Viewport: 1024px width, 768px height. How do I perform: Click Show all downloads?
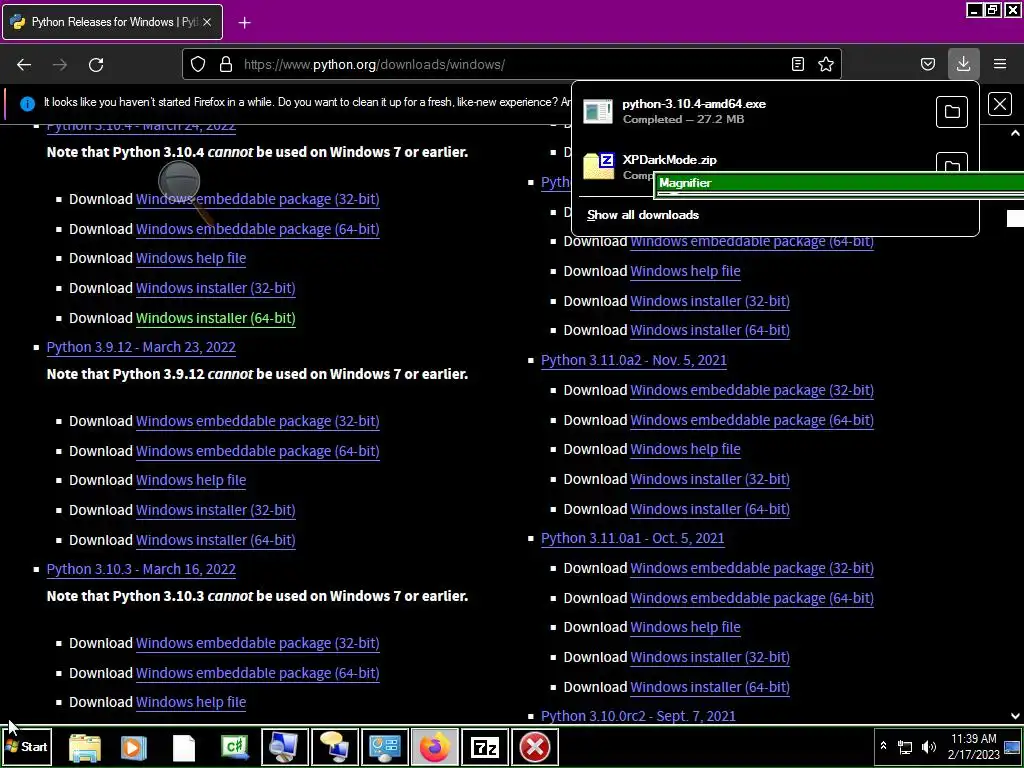pyautogui.click(x=643, y=215)
